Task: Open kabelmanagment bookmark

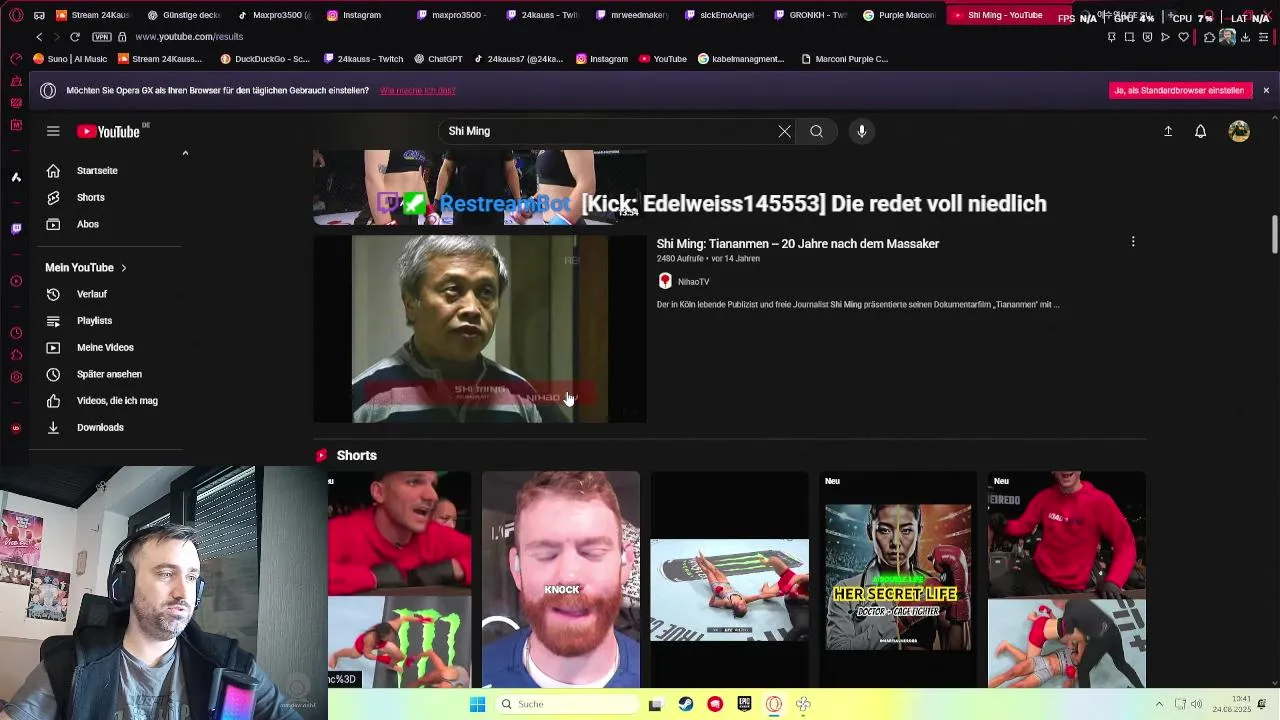Action: point(741,59)
